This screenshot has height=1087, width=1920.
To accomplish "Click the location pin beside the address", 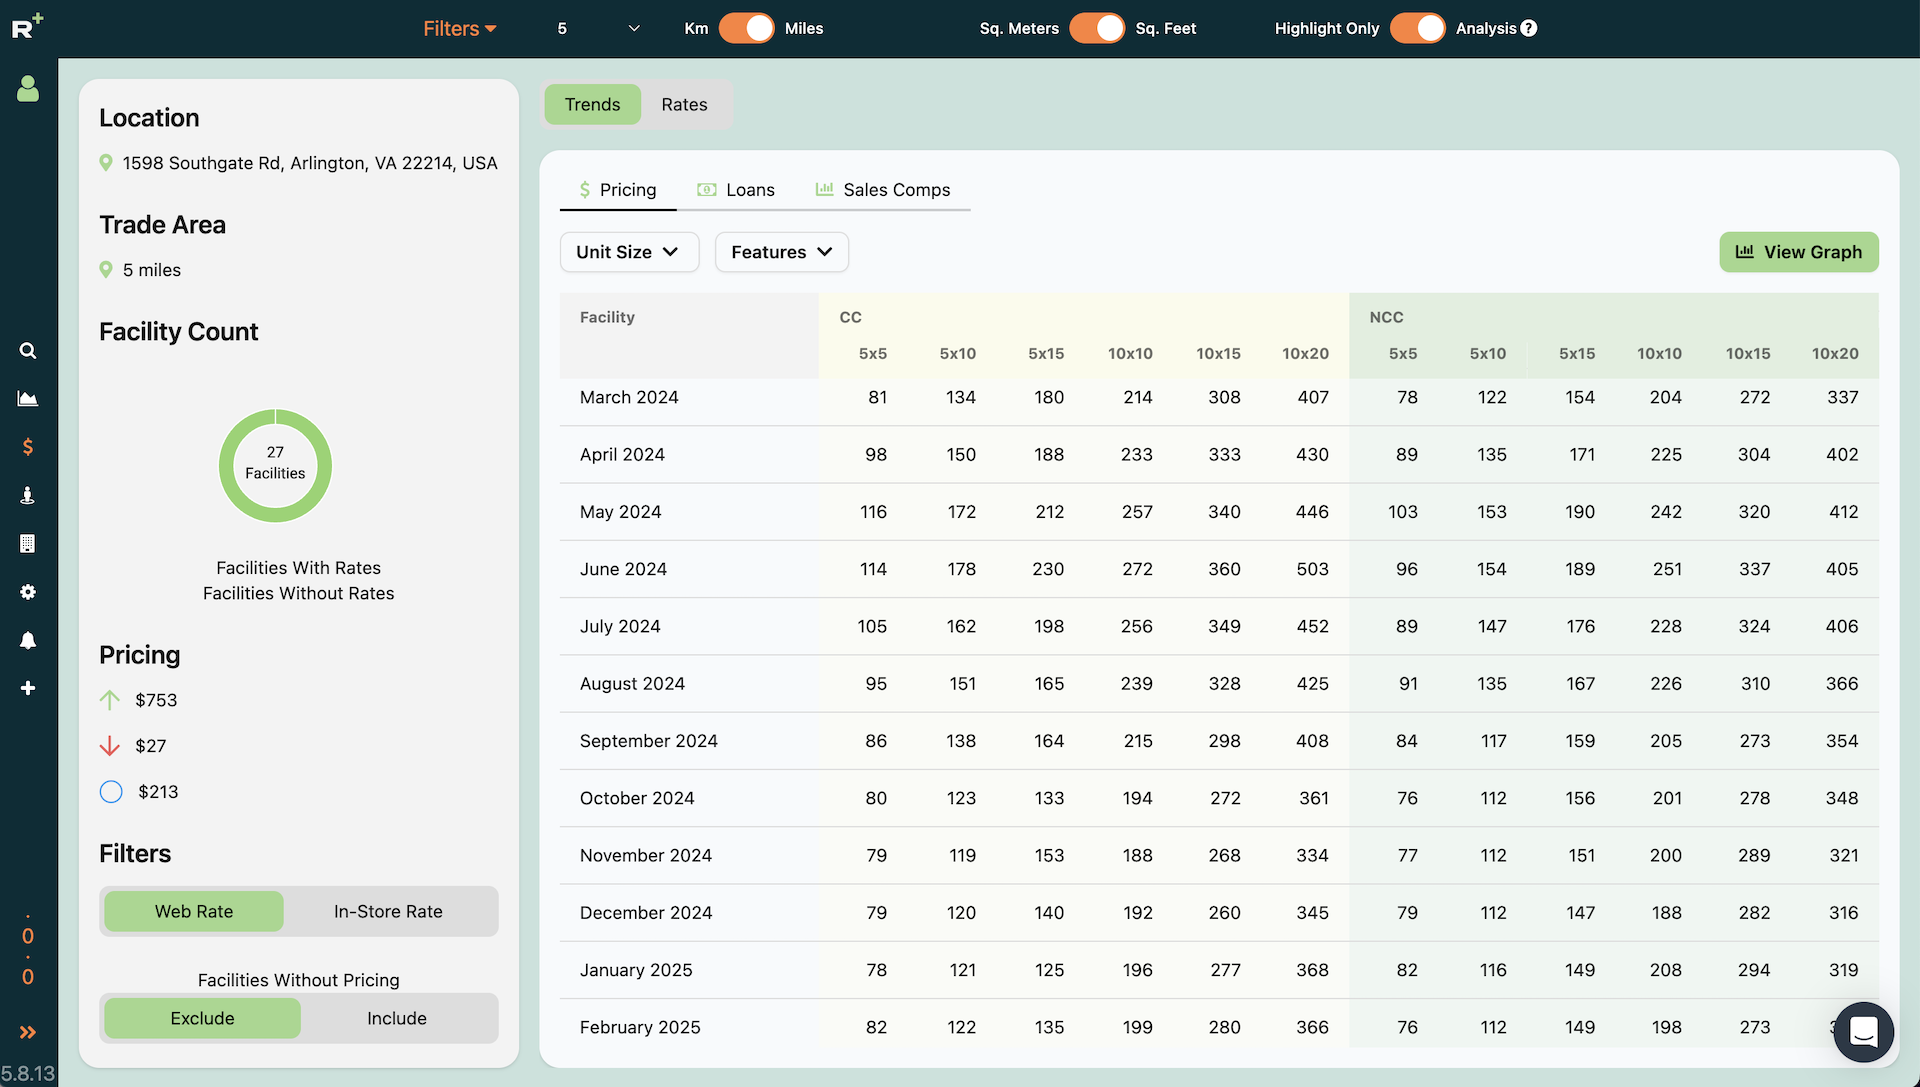I will (x=106, y=163).
